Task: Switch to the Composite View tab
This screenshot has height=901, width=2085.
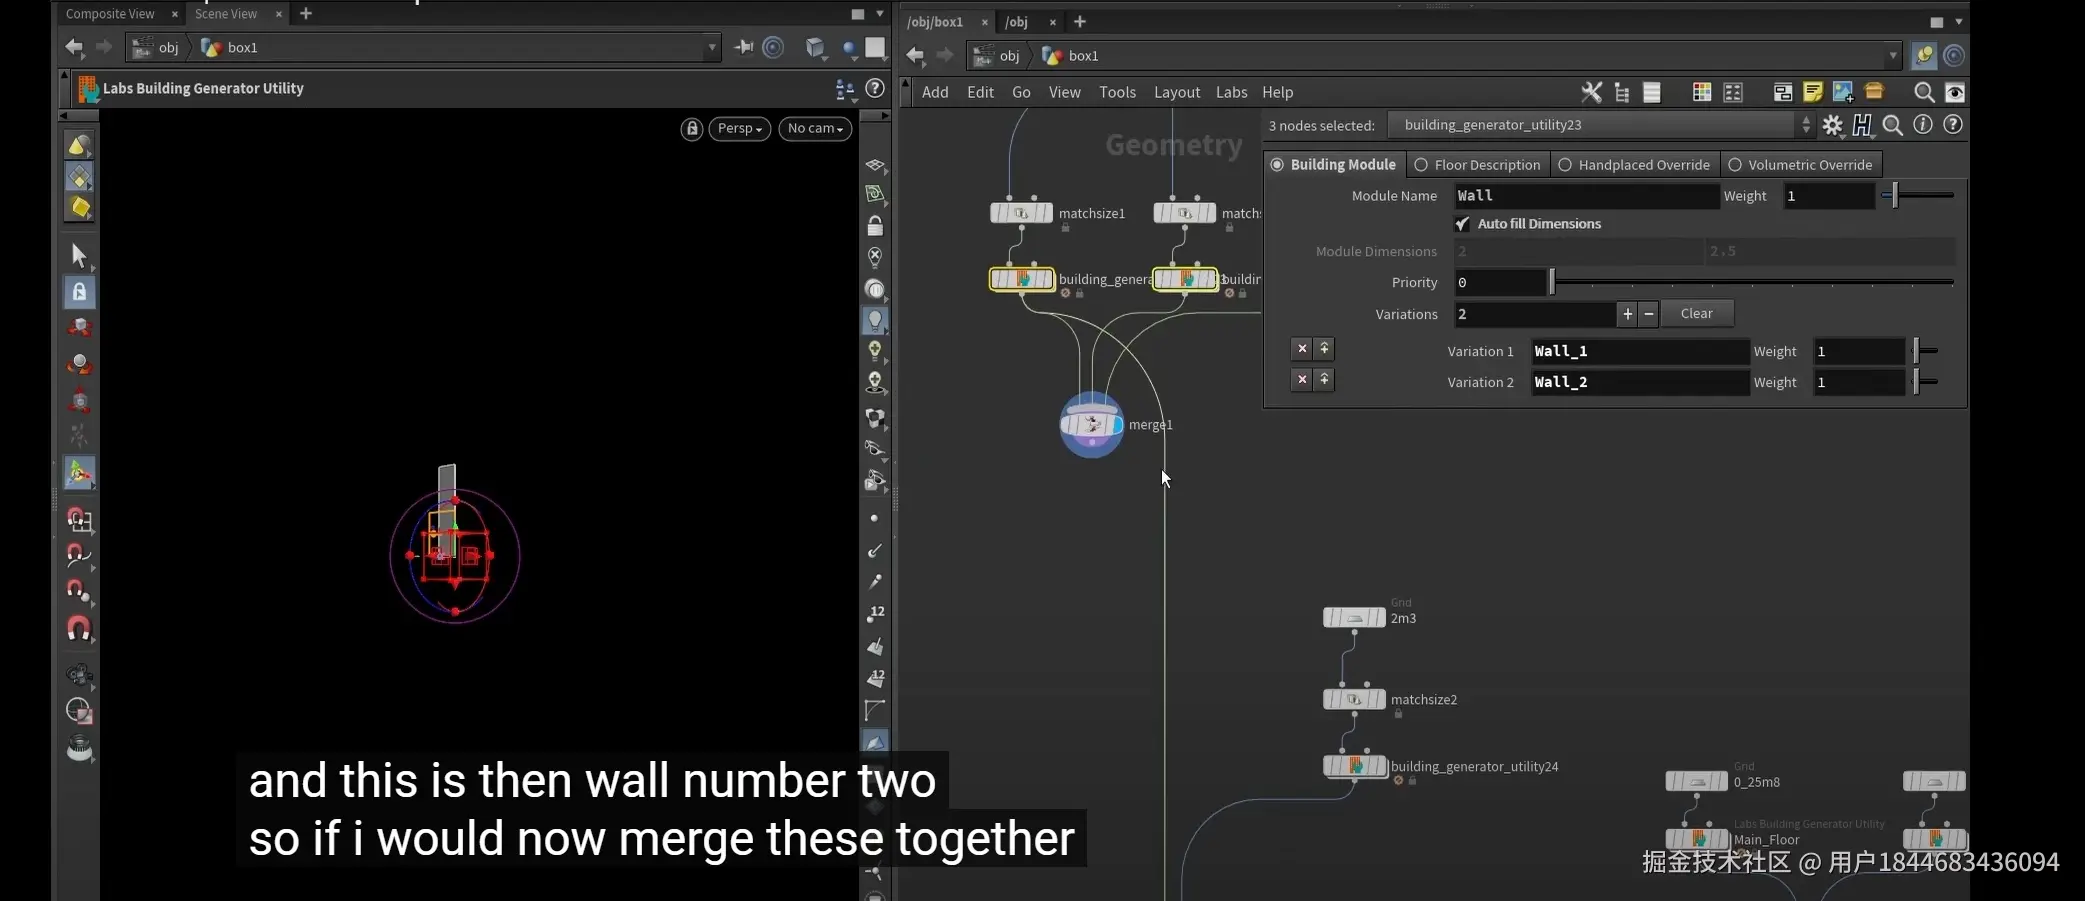Action: [x=110, y=14]
